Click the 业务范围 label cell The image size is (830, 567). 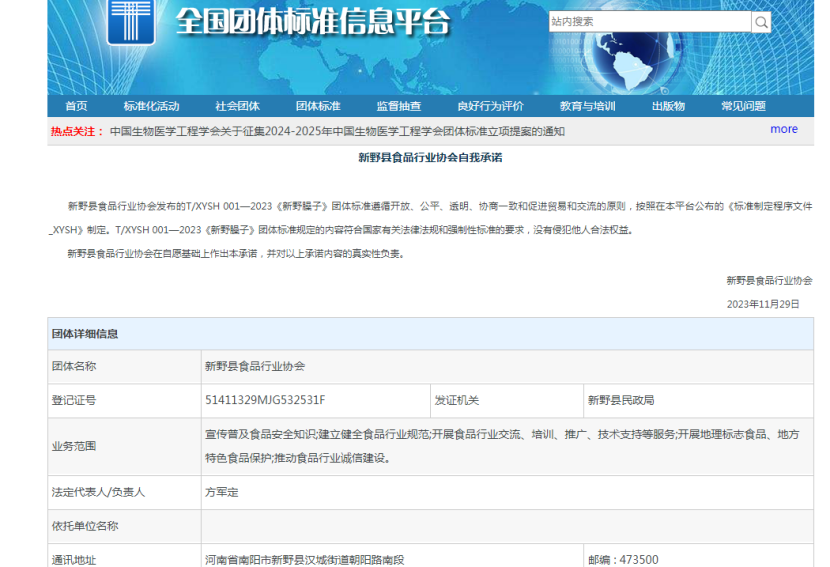pos(124,446)
